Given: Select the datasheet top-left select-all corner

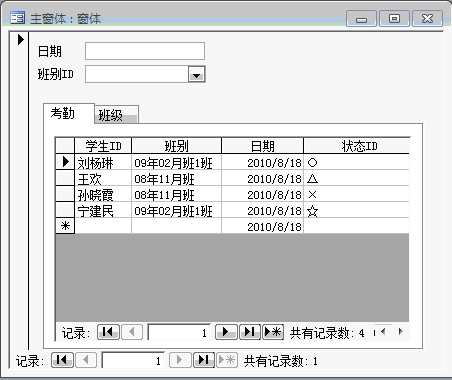Looking at the screenshot, I should click(65, 146).
